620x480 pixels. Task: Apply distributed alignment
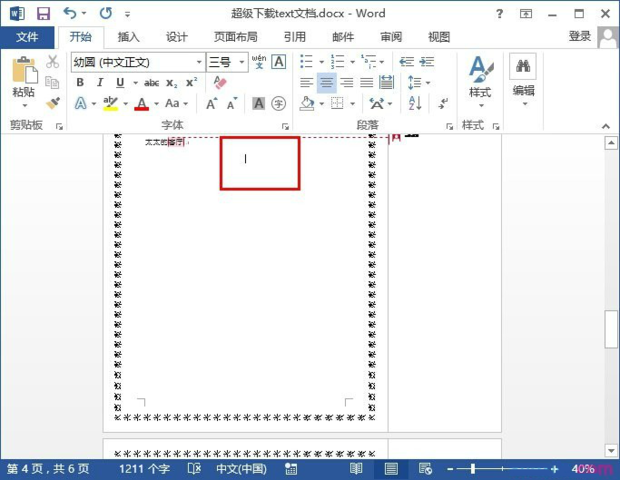click(386, 82)
